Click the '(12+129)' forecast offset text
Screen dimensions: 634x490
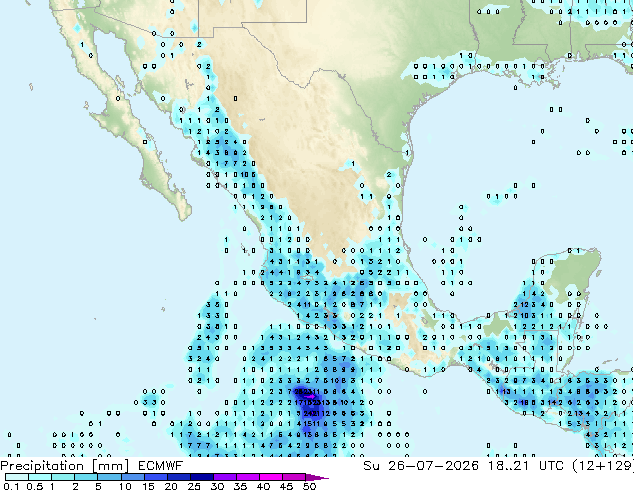click(603, 466)
